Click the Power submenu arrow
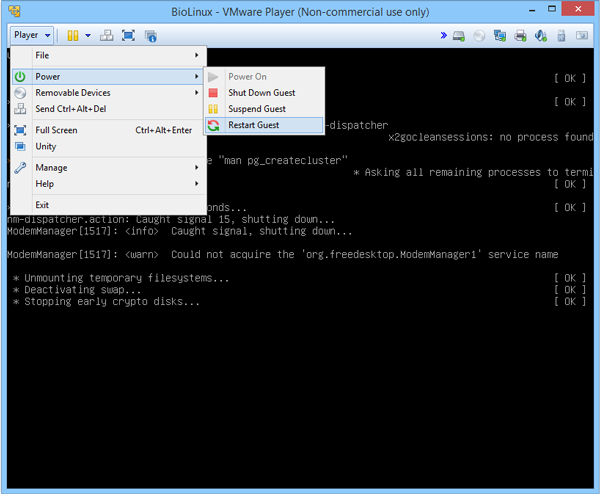The image size is (600, 494). point(197,77)
